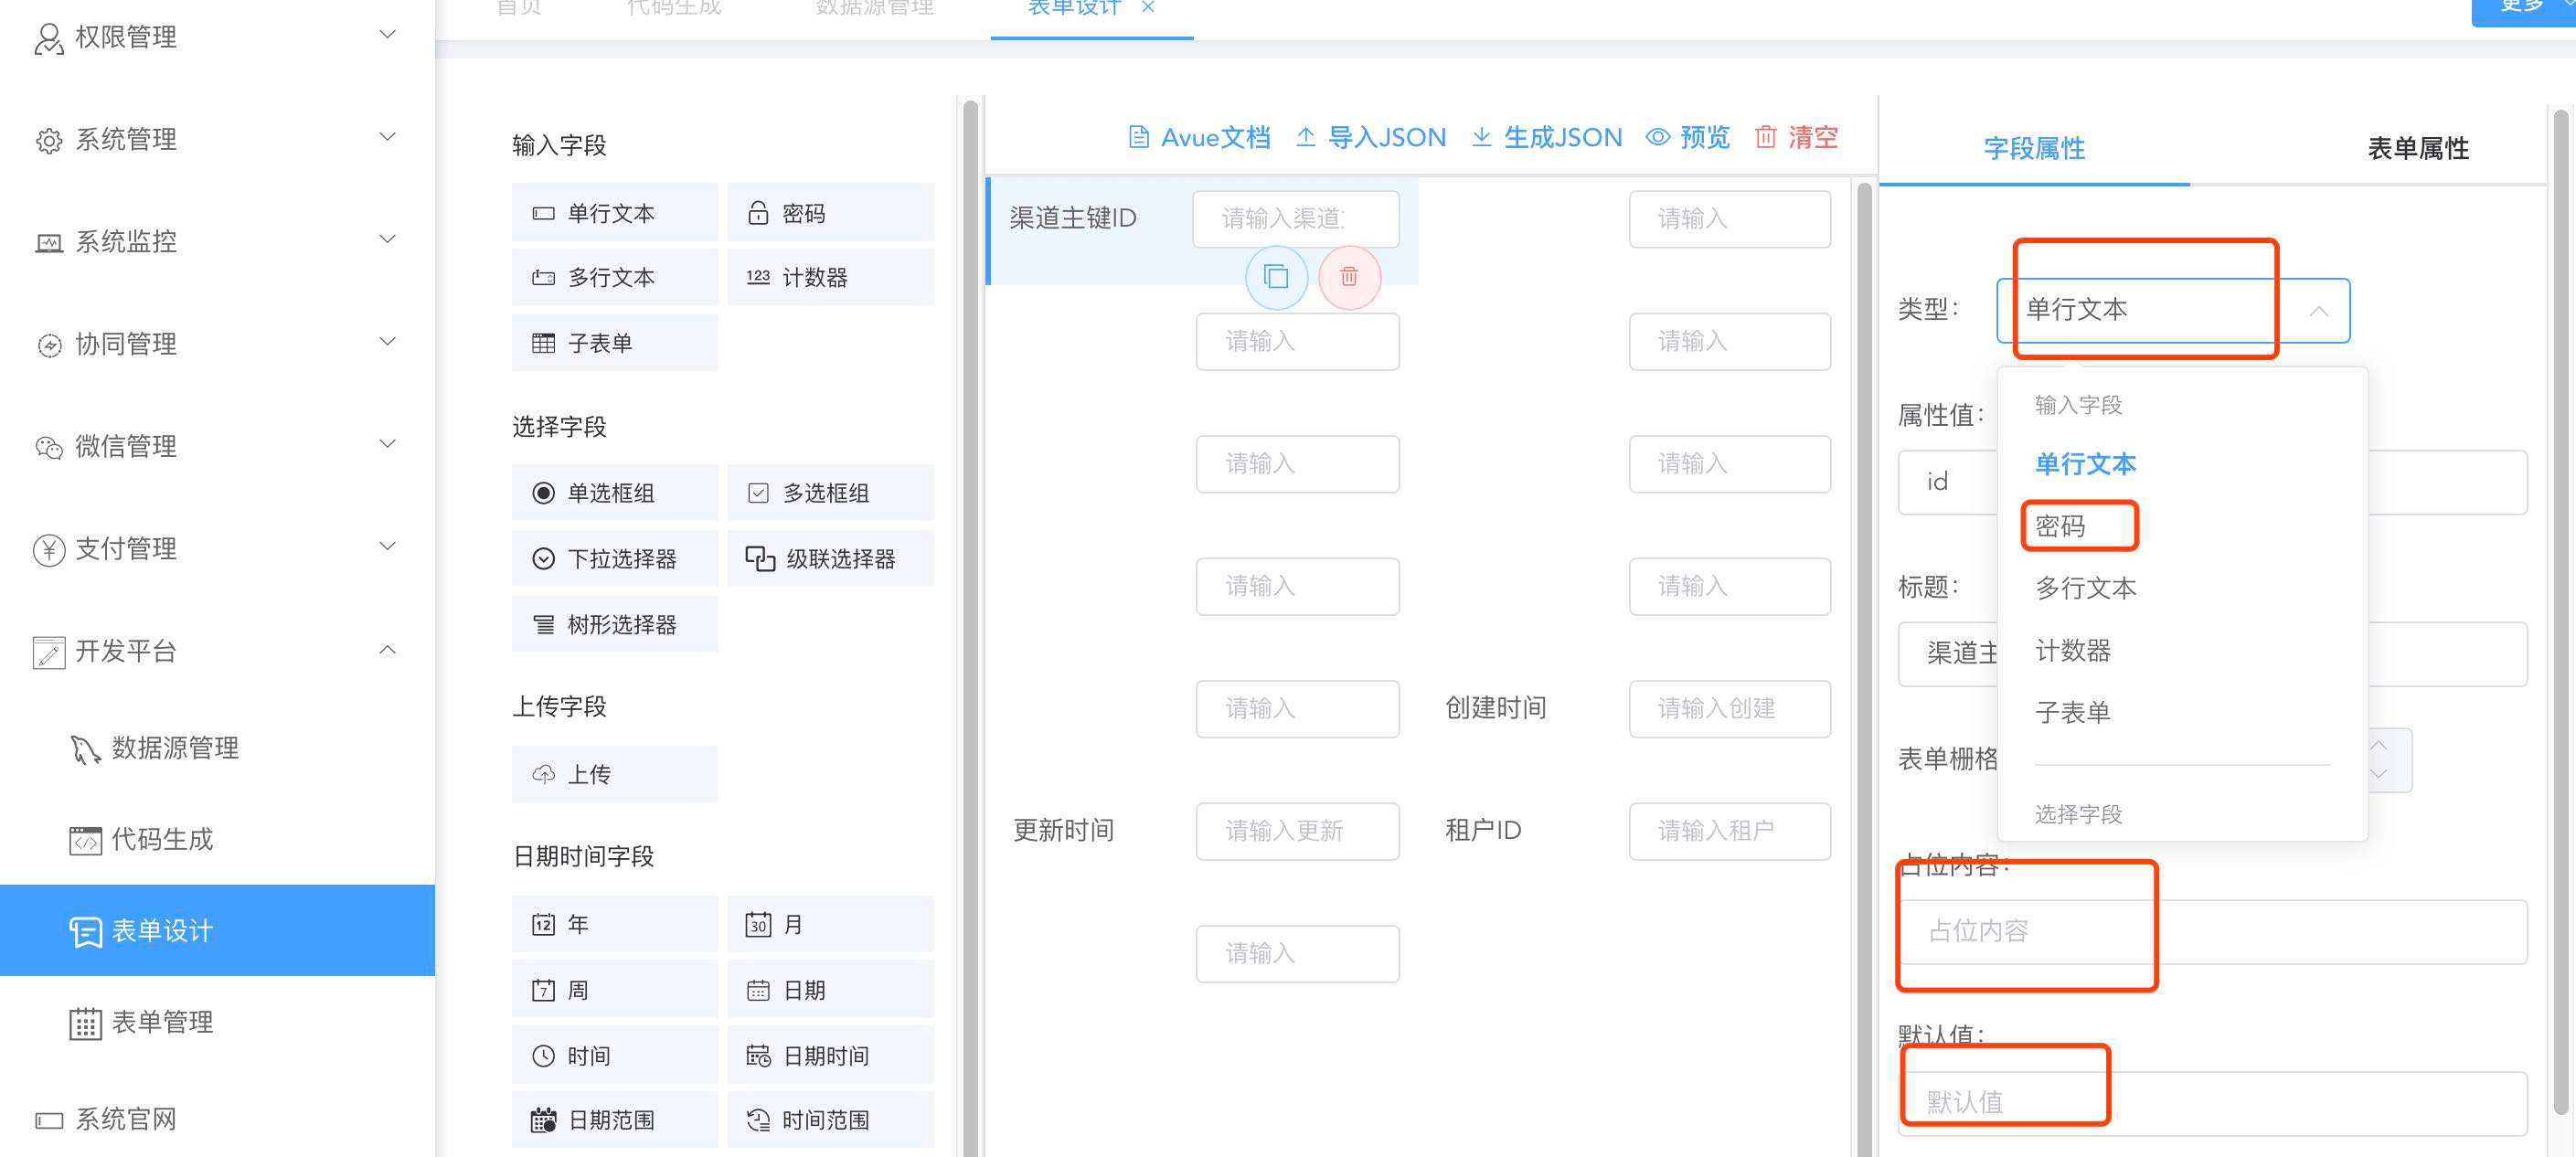Click 生成JSON download icon
The height and width of the screenshot is (1157, 2576).
point(1481,137)
